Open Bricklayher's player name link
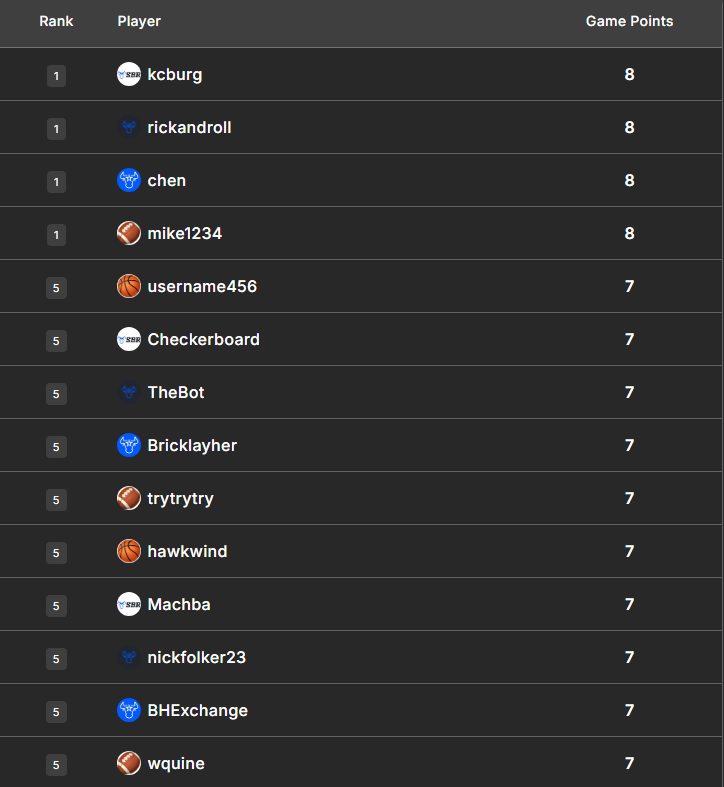 (x=192, y=445)
